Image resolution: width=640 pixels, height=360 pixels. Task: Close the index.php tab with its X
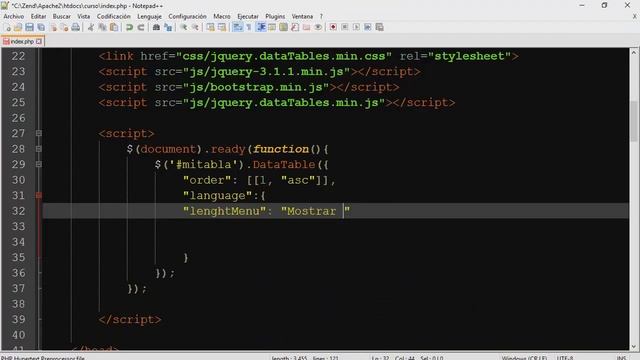click(x=39, y=41)
